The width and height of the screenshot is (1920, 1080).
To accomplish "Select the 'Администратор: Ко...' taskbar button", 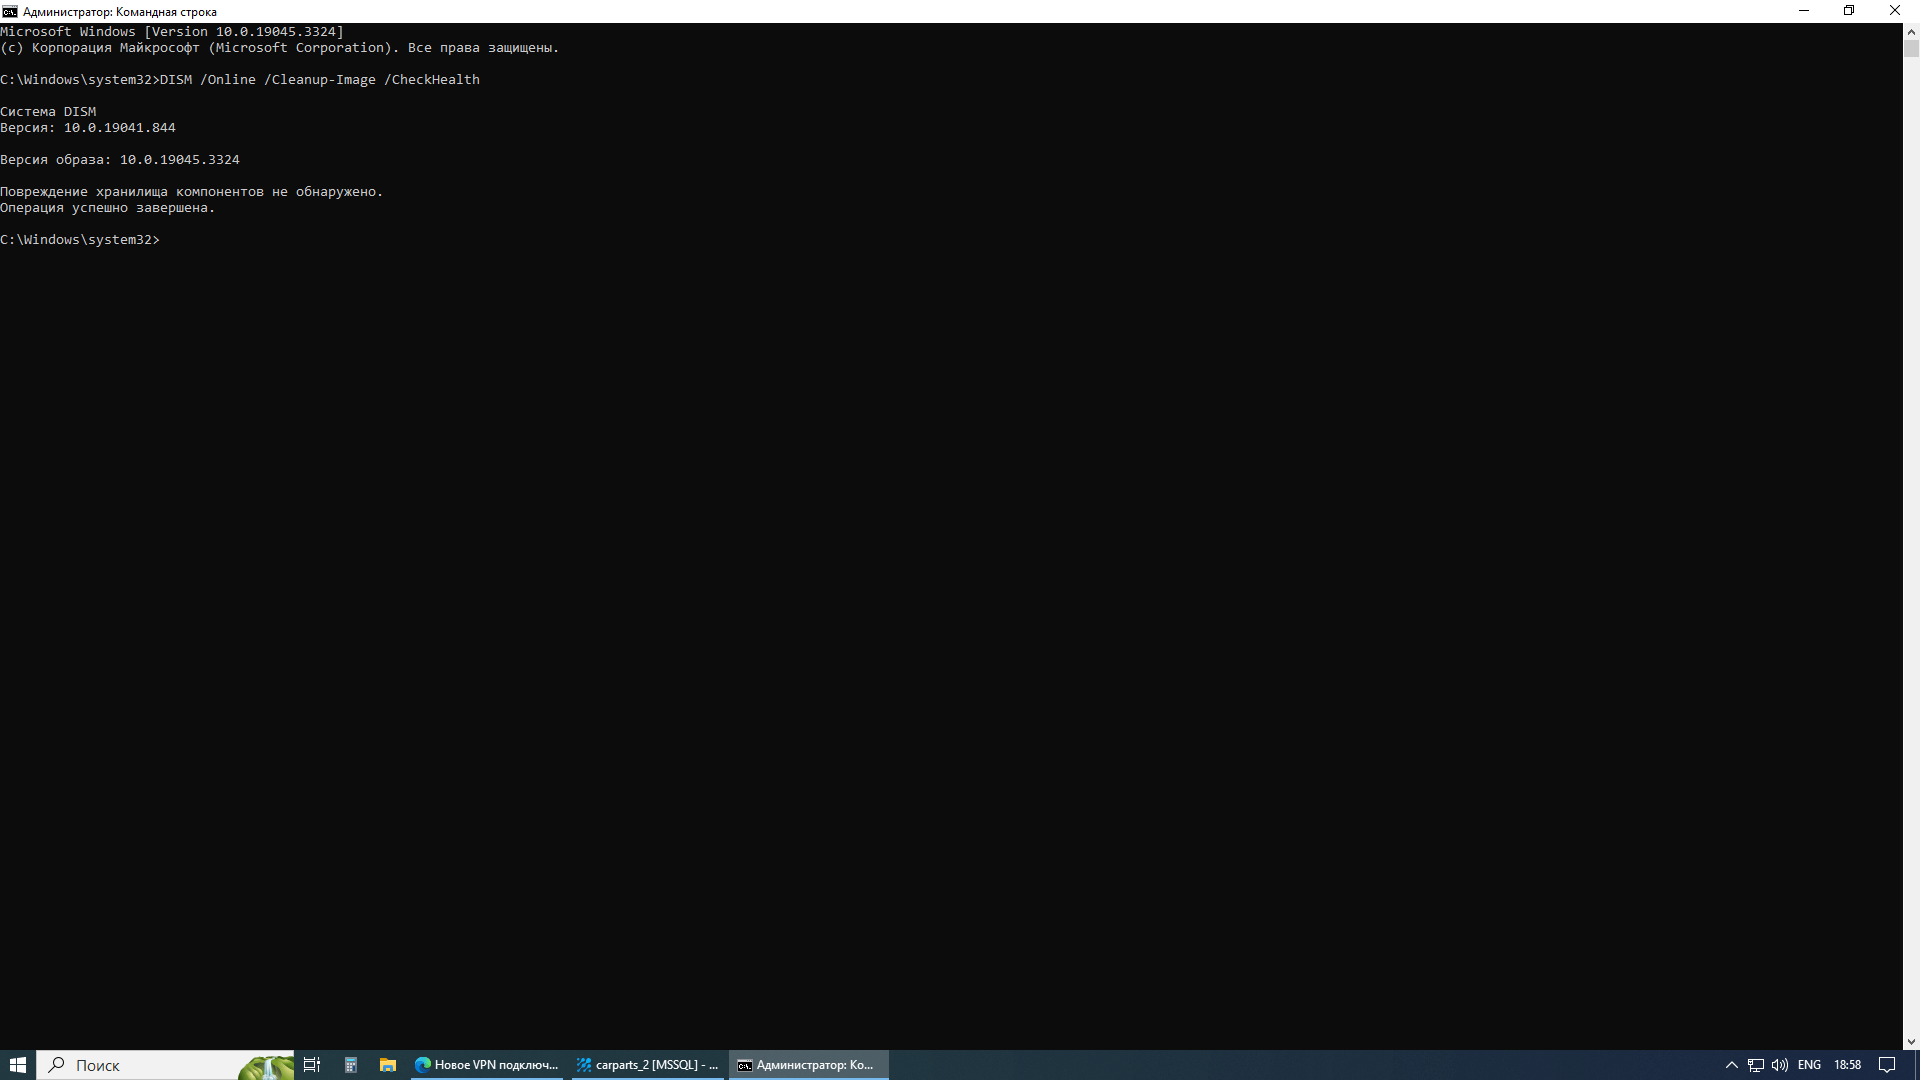I will 808,1065.
